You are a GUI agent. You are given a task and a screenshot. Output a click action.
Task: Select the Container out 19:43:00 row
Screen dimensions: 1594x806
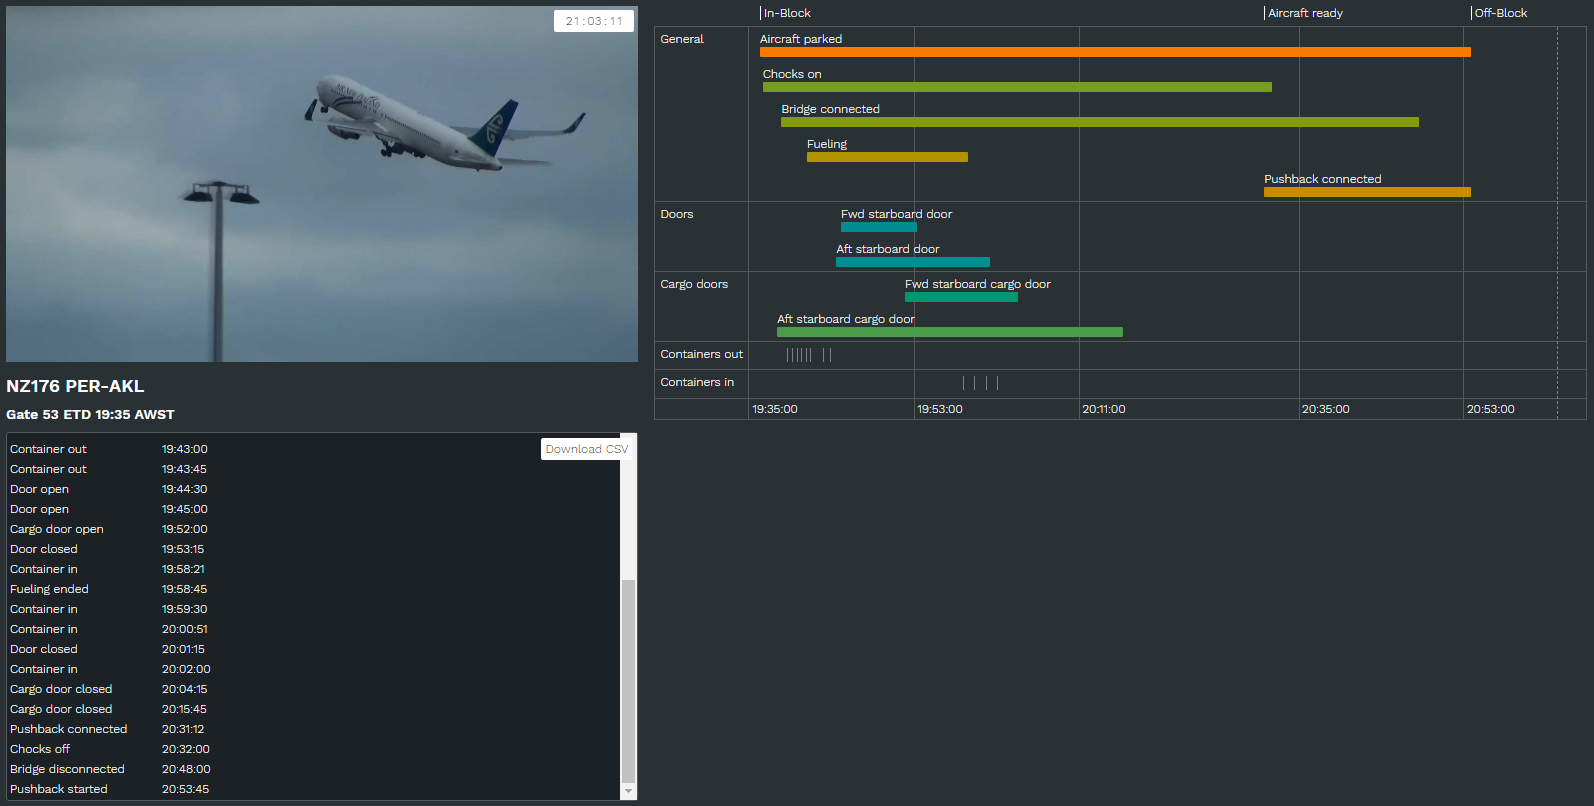pos(314,449)
